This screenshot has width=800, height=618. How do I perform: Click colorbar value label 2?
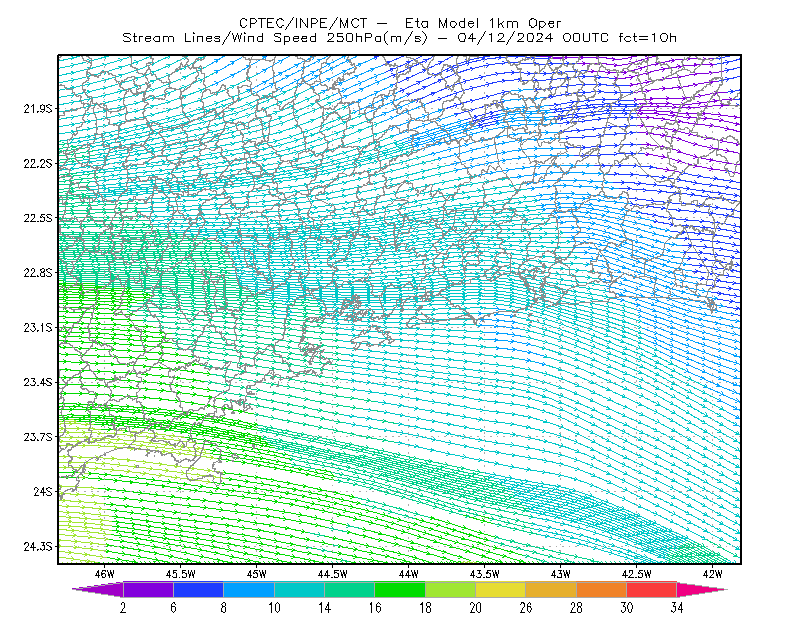(123, 608)
